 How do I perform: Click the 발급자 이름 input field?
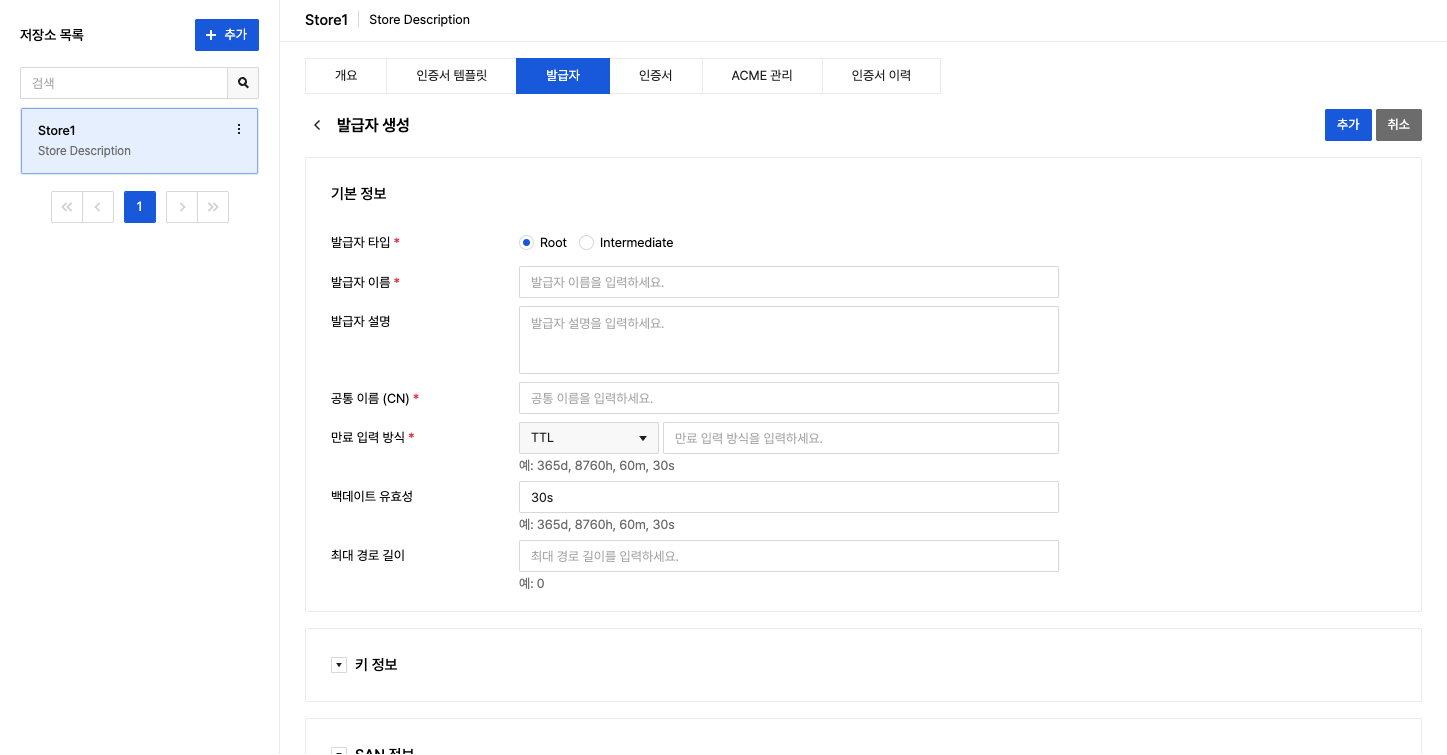(x=788, y=282)
